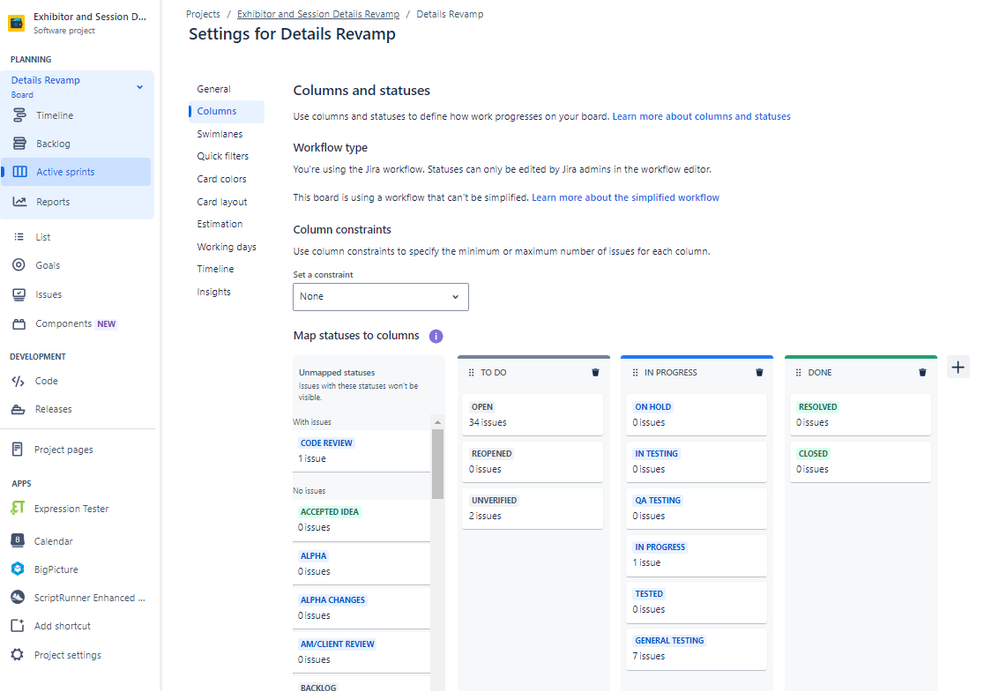
Task: Open the Quick filters settings tab
Action: 222,156
